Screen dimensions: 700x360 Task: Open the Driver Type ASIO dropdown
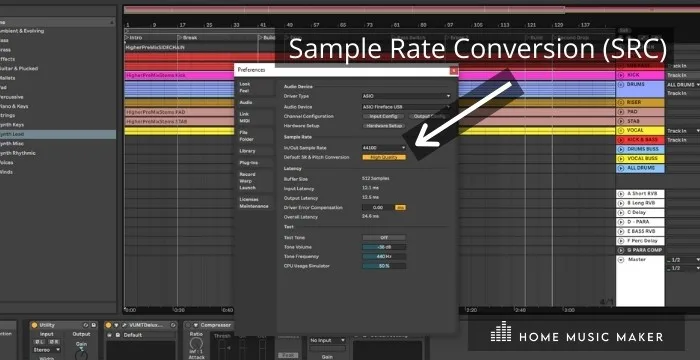click(406, 96)
